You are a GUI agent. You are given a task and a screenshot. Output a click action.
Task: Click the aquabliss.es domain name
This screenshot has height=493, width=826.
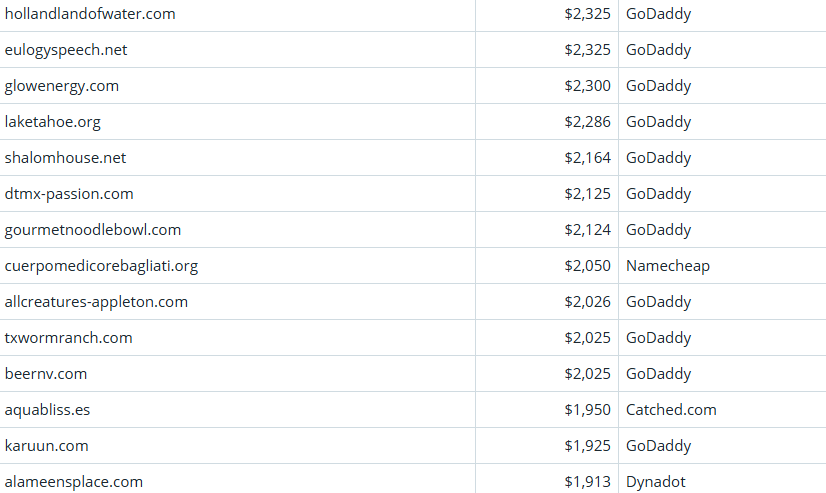tap(48, 410)
